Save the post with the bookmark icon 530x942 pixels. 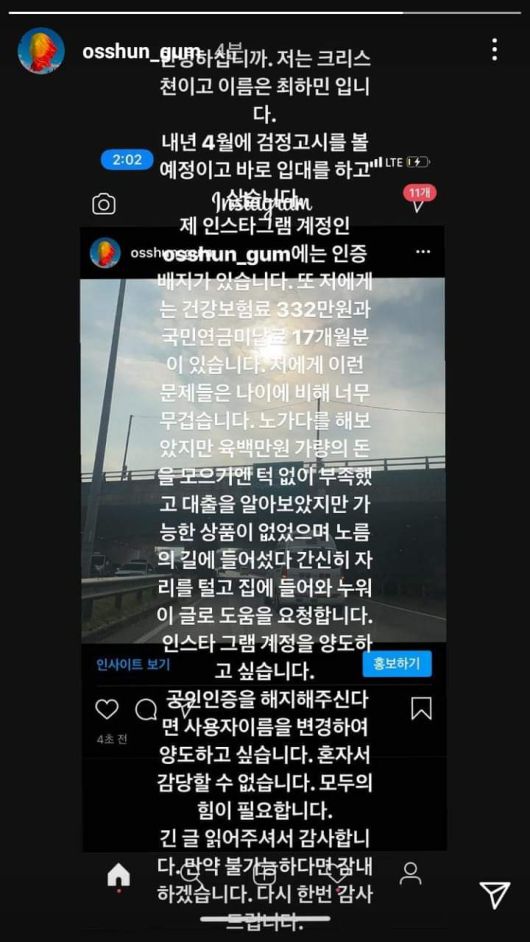[421, 708]
